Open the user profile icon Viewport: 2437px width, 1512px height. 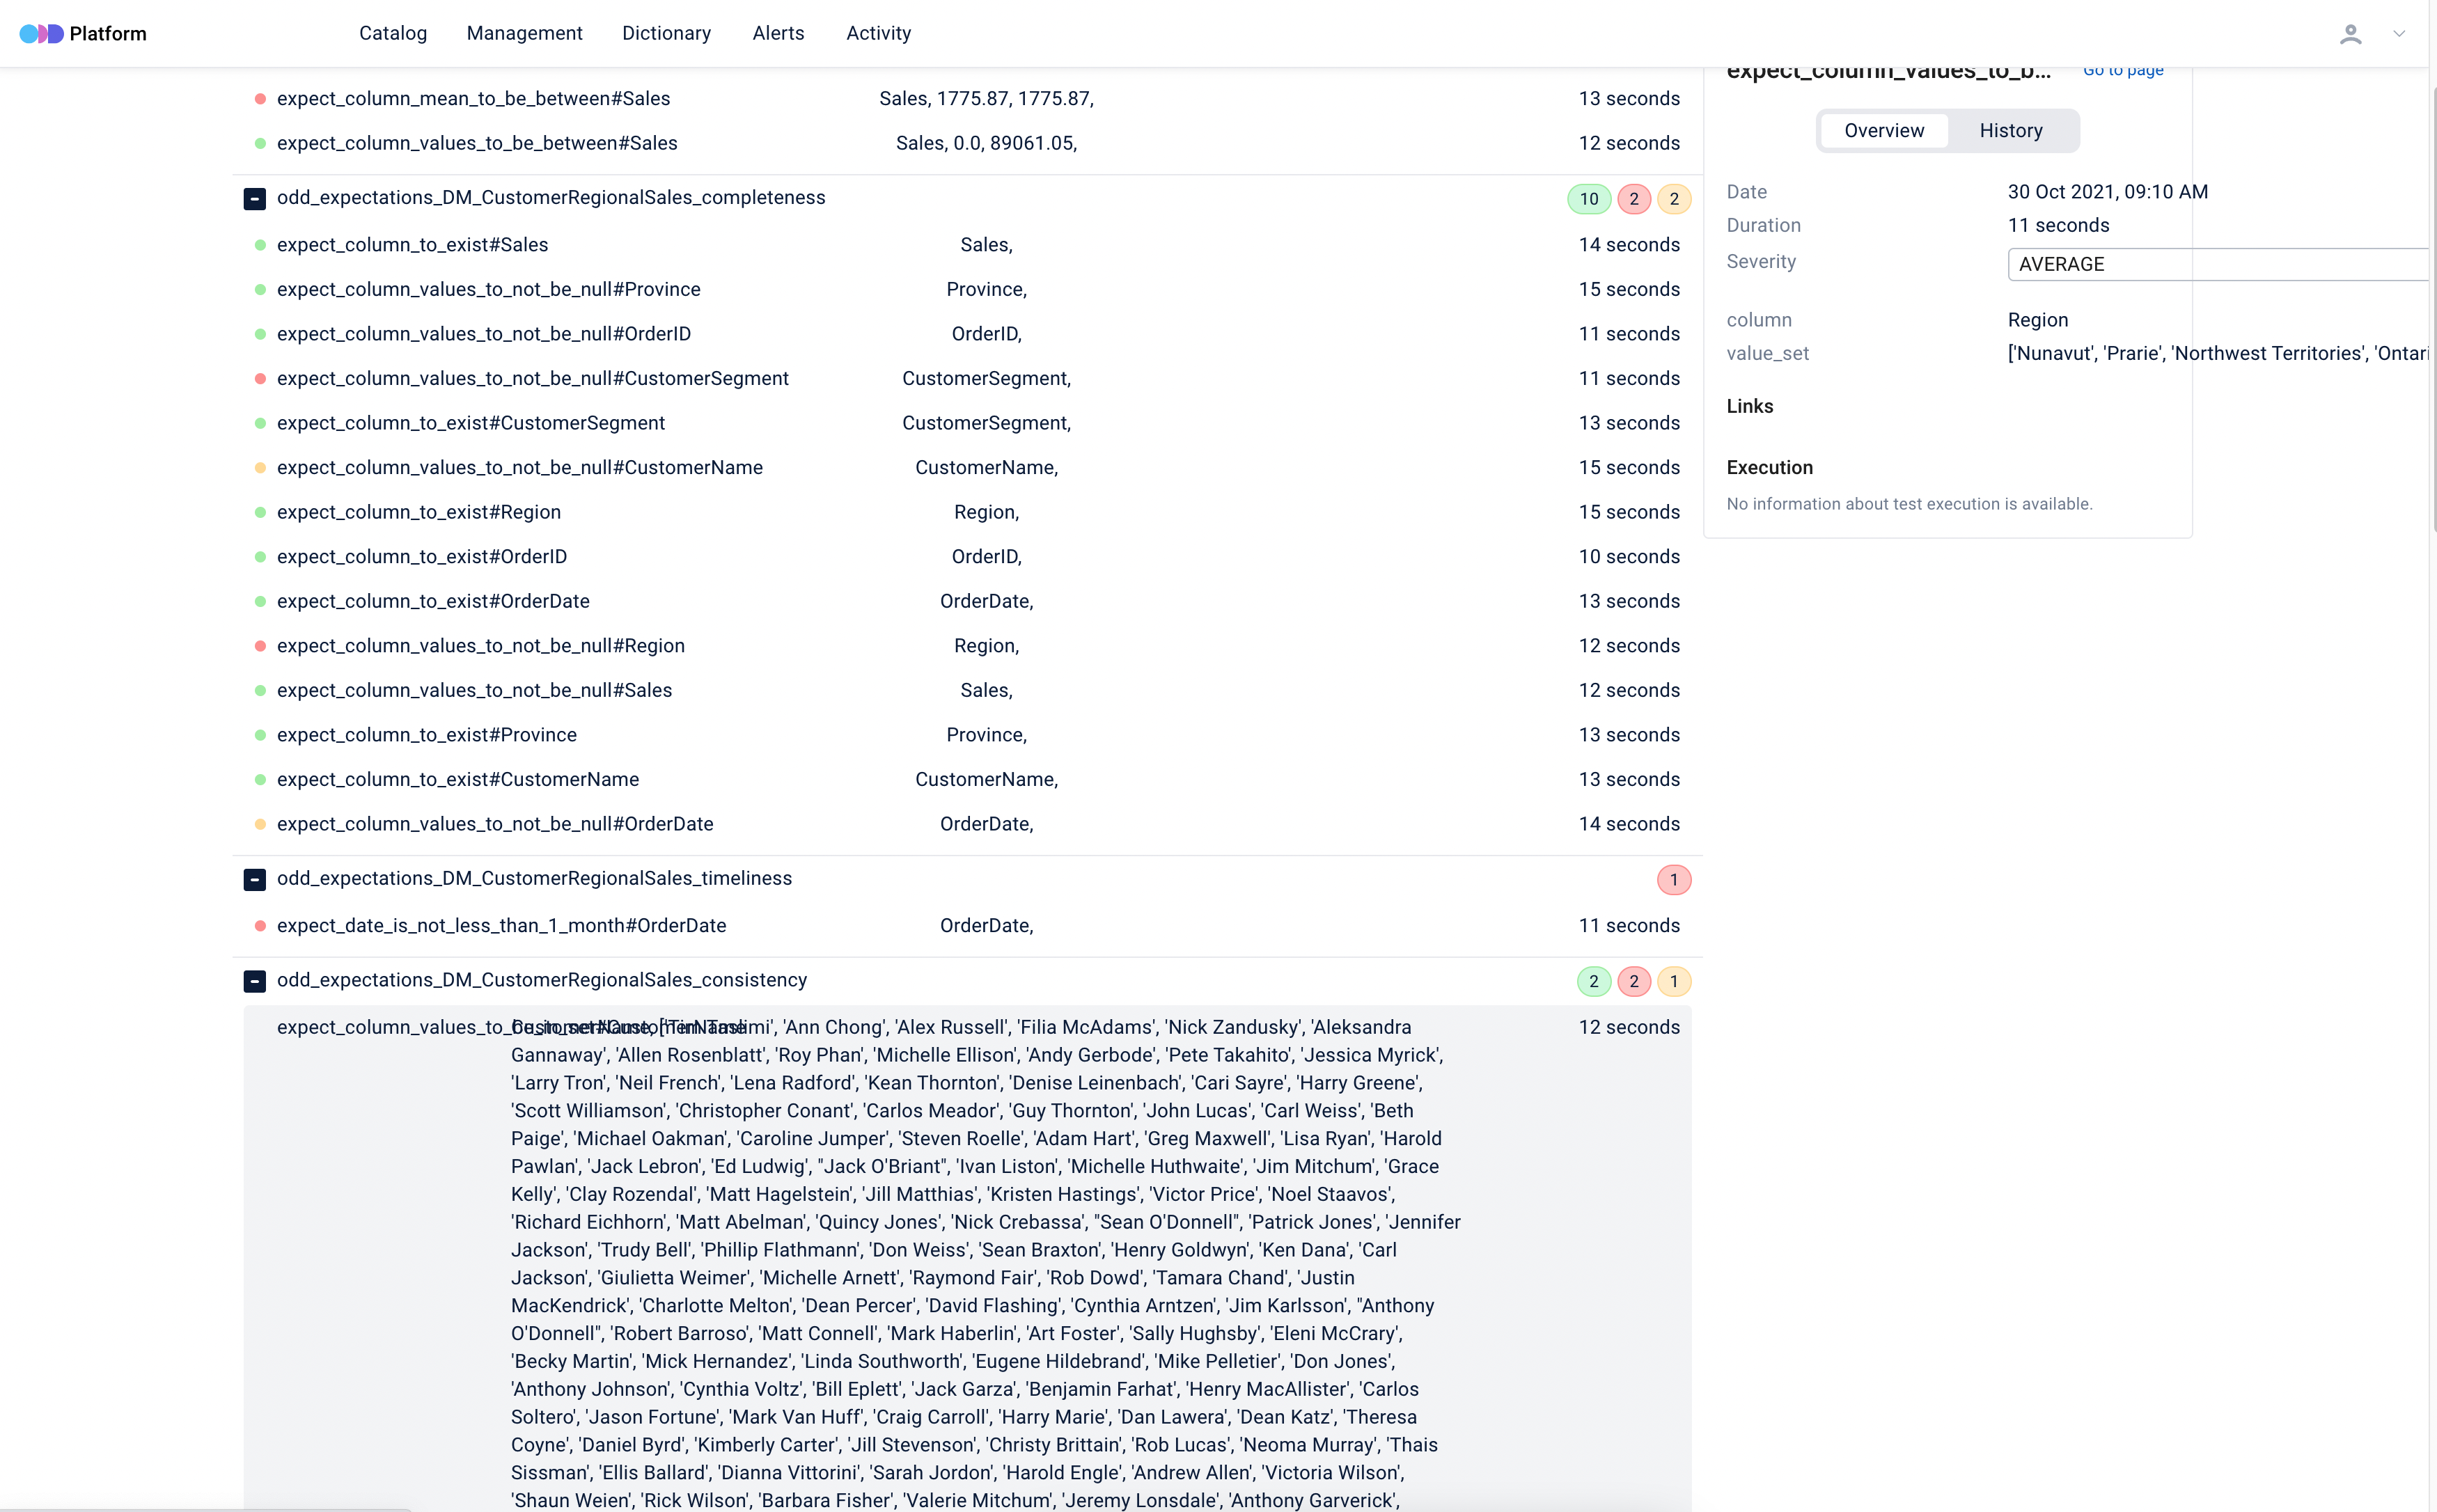pos(2350,34)
